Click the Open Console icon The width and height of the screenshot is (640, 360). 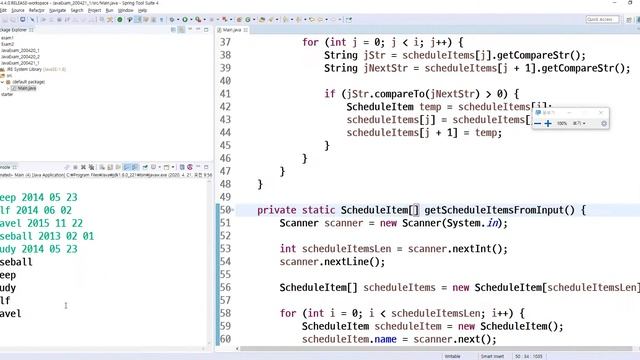tap(166, 167)
